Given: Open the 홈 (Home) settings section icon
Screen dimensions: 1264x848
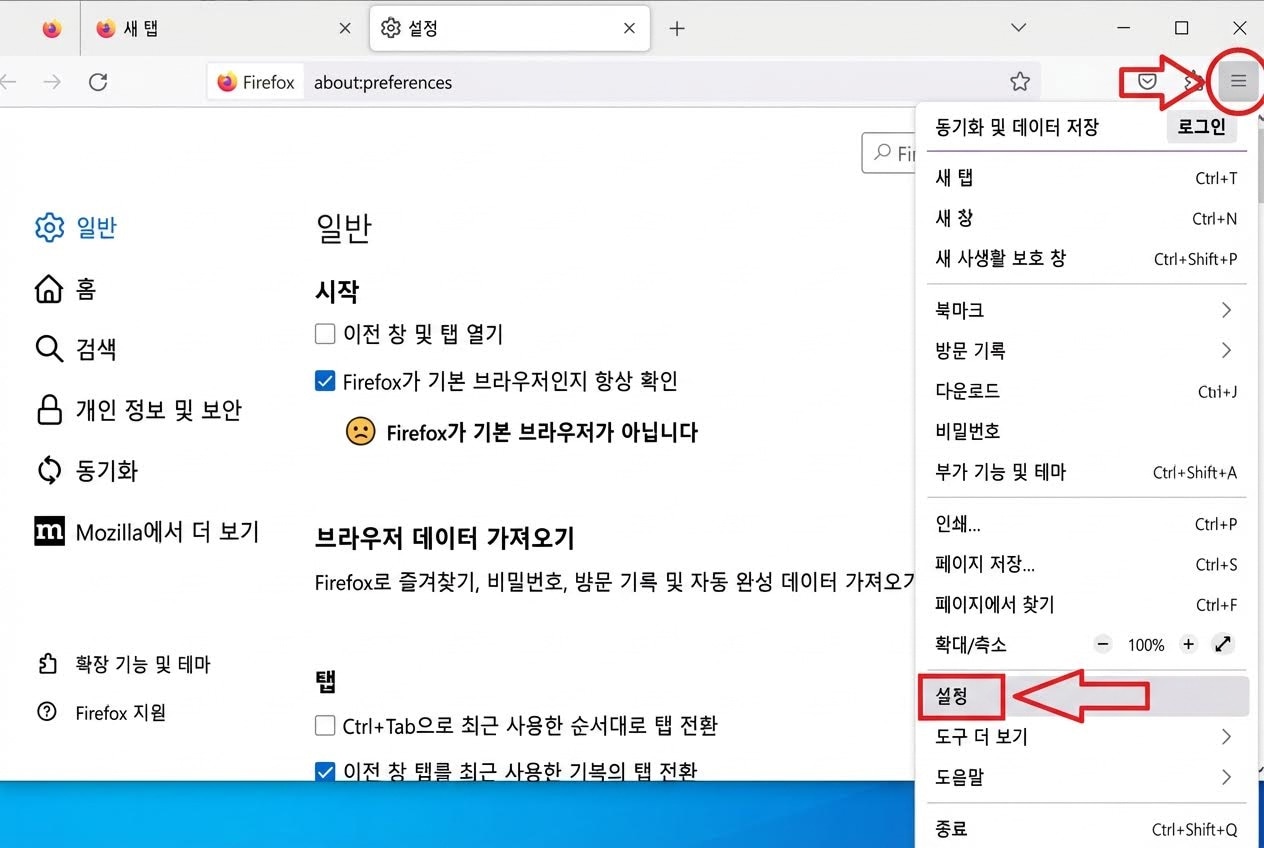Looking at the screenshot, I should pyautogui.click(x=49, y=289).
